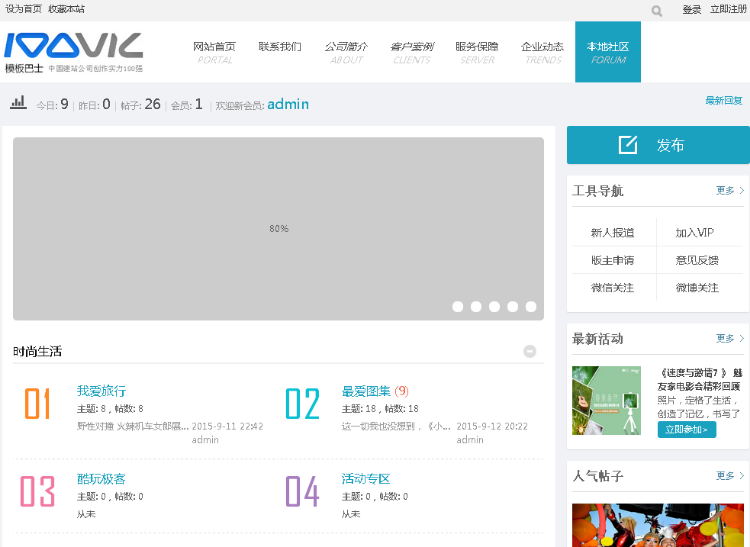This screenshot has width=750, height=547.
Task: Open the 最新活动 event thumbnail
Action: pyautogui.click(x=607, y=401)
